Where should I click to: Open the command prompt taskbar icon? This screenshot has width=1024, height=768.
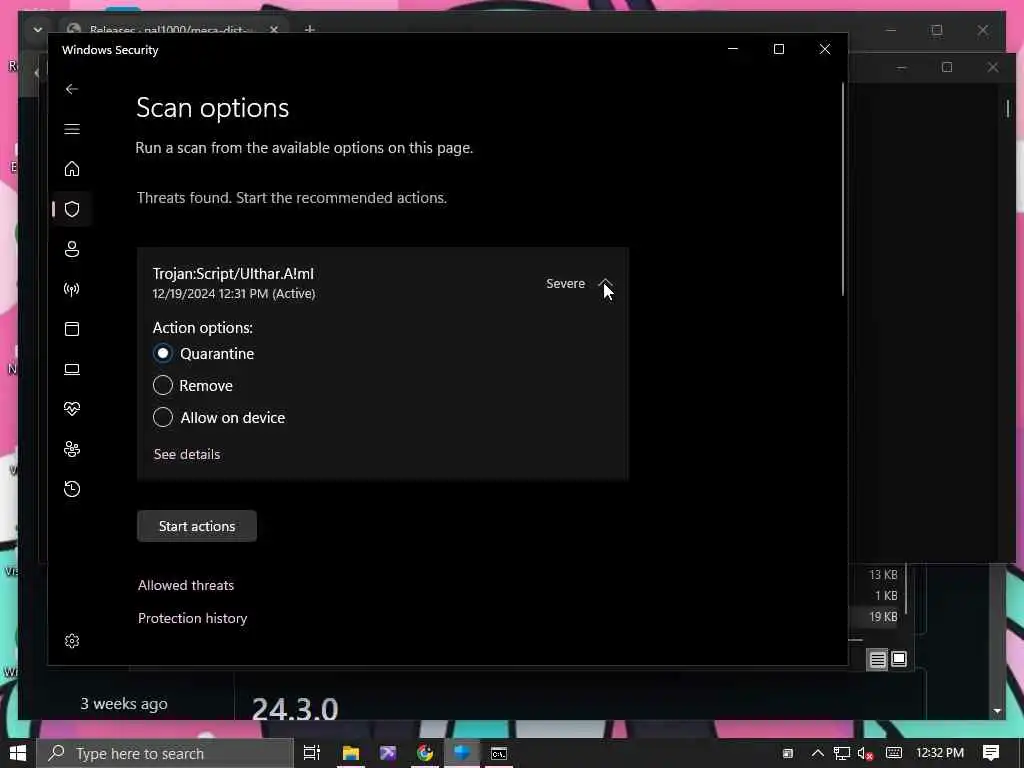click(x=499, y=753)
